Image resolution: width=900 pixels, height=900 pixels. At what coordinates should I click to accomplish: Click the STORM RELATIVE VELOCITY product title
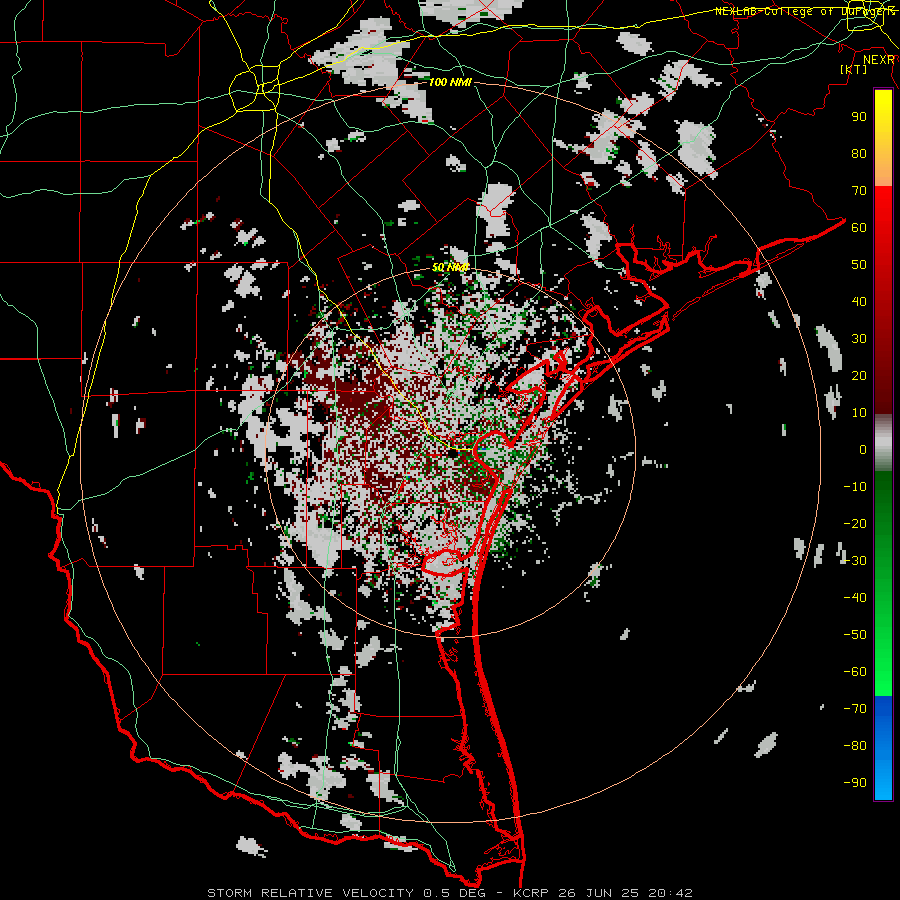click(x=310, y=893)
